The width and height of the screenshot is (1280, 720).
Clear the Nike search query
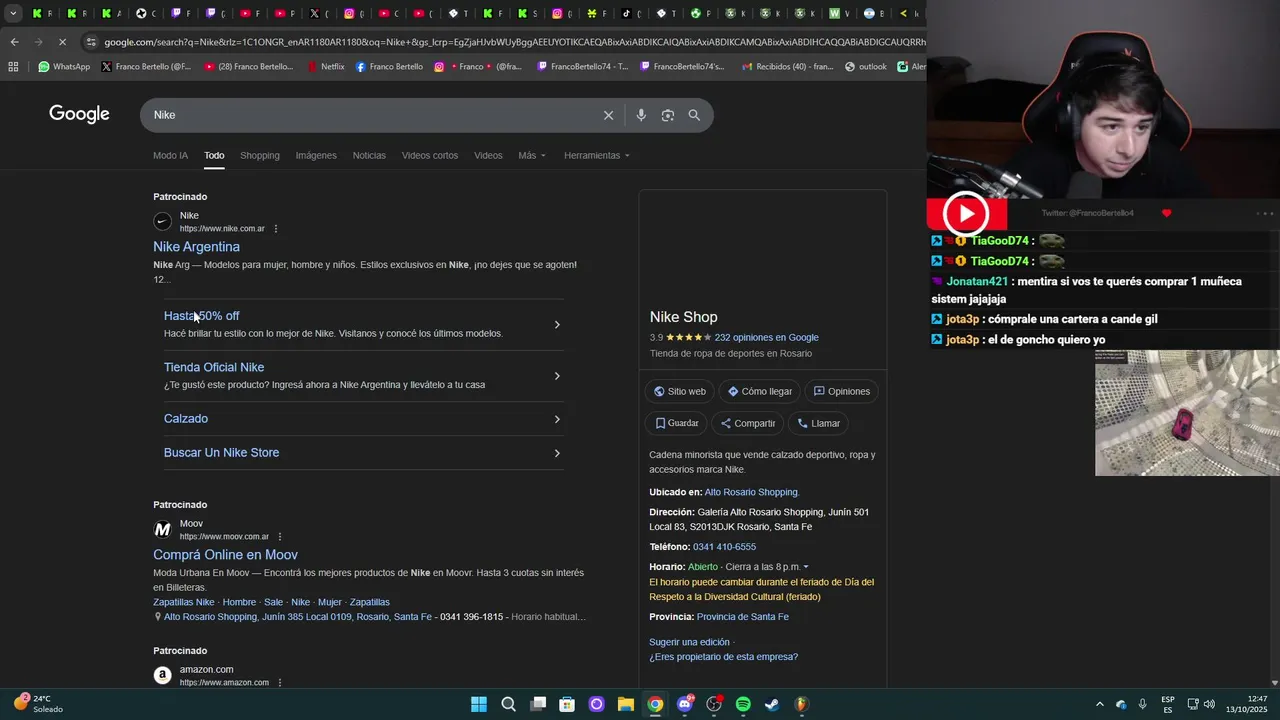click(608, 115)
